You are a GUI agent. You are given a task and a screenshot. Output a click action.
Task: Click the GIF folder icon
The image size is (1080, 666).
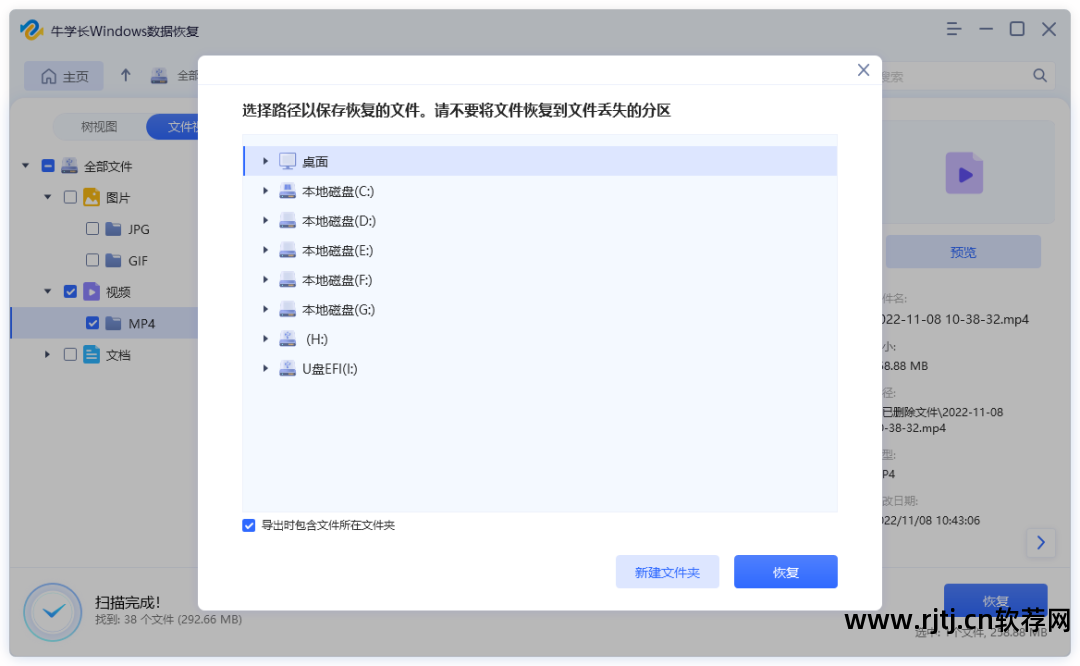114,260
